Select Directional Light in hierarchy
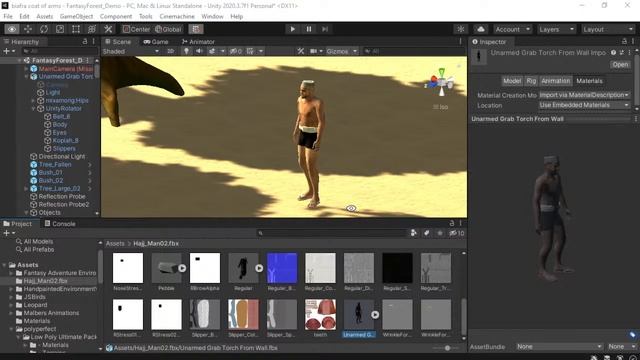This screenshot has height=360, width=640. 62,156
